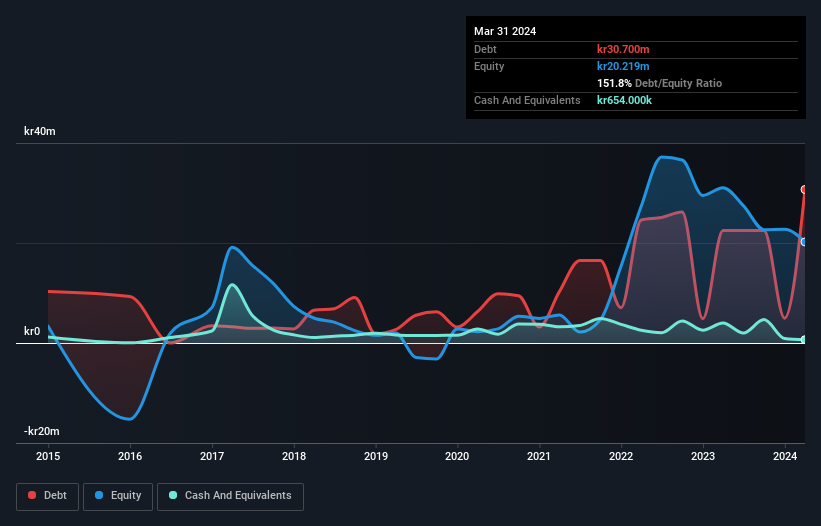This screenshot has height=526, width=821.
Task: Click the kr20.219m equity value
Action: pyautogui.click(x=623, y=66)
